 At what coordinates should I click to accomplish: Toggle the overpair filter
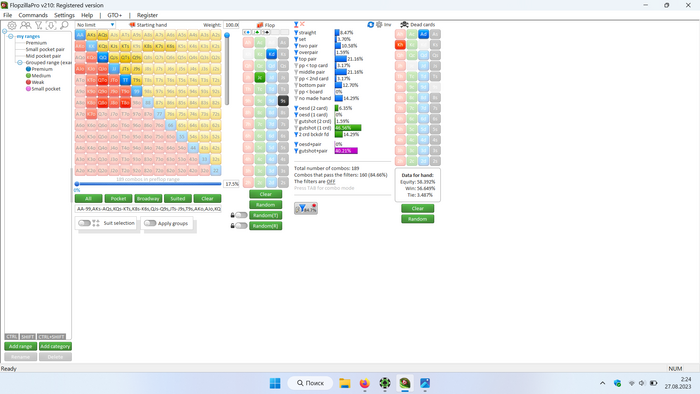click(296, 52)
